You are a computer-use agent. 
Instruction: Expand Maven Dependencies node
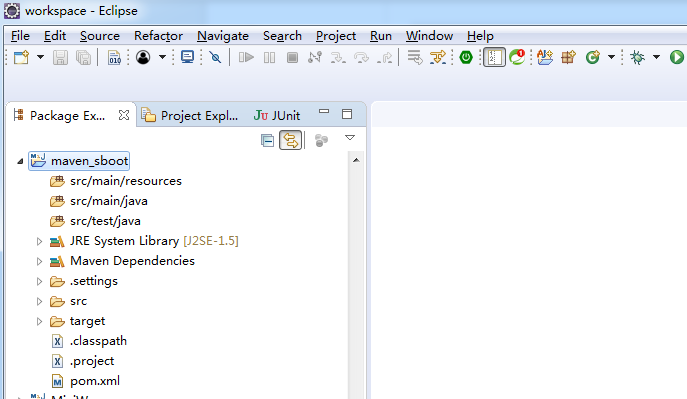[39, 261]
